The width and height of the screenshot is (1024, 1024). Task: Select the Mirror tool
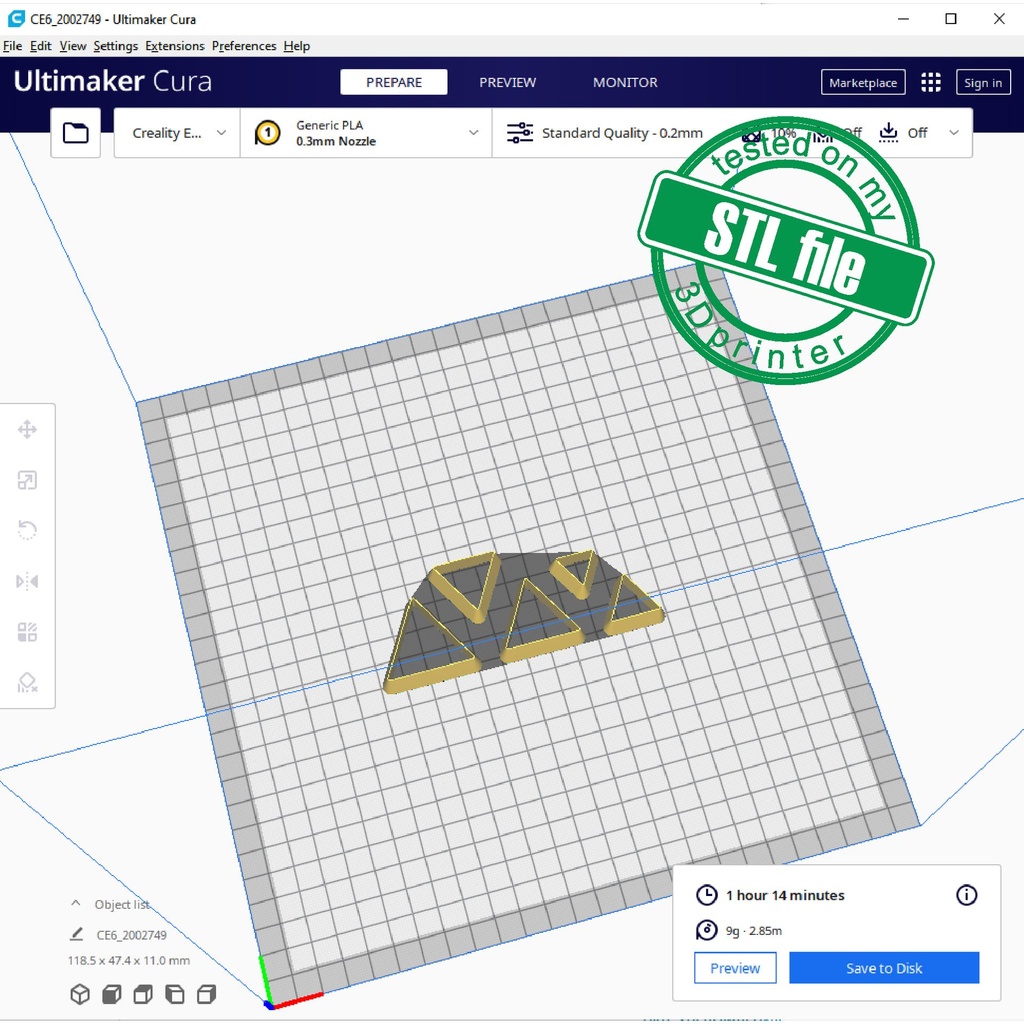(27, 581)
